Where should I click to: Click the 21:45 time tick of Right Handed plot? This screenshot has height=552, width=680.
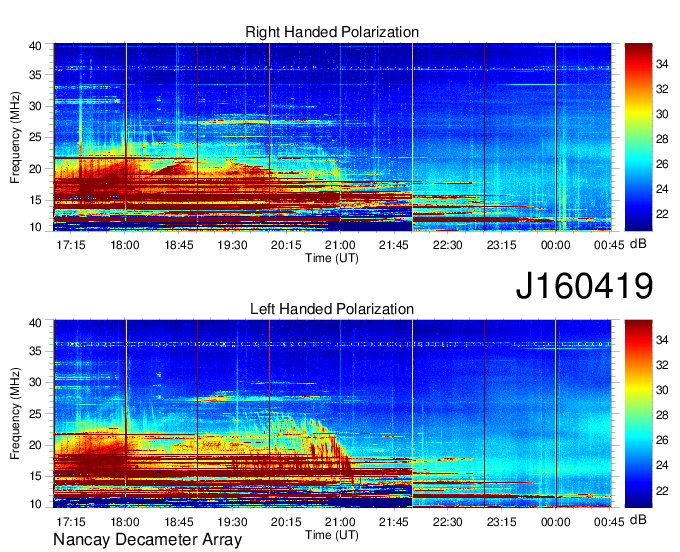[x=394, y=245]
